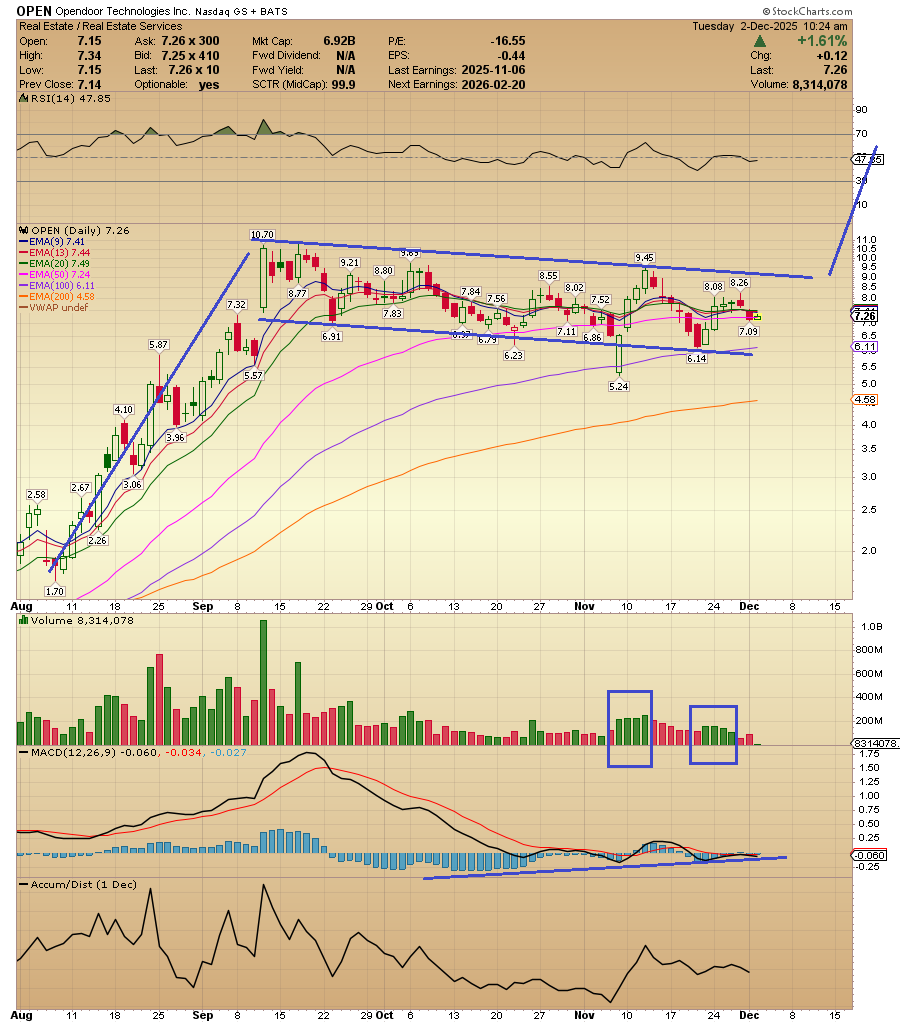Select the P/E value -16.55
The width and height of the screenshot is (900, 1023).
click(508, 41)
